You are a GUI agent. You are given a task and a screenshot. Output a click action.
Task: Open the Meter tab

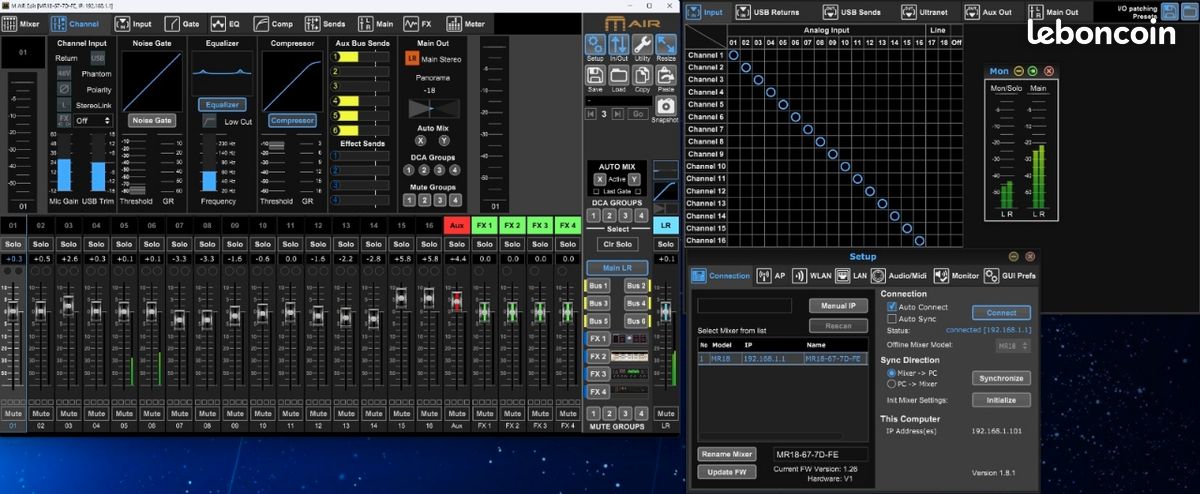tap(464, 22)
